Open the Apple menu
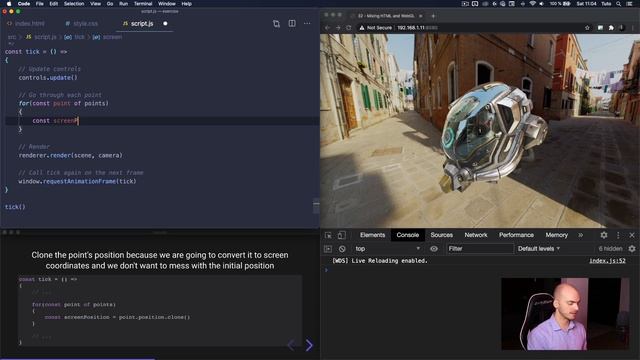Viewport: 640px width, 360px height. pos(9,4)
